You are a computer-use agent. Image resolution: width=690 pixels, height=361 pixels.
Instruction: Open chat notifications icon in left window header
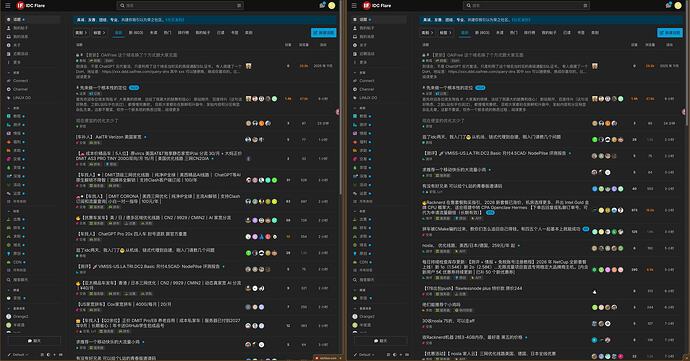[x=322, y=5]
